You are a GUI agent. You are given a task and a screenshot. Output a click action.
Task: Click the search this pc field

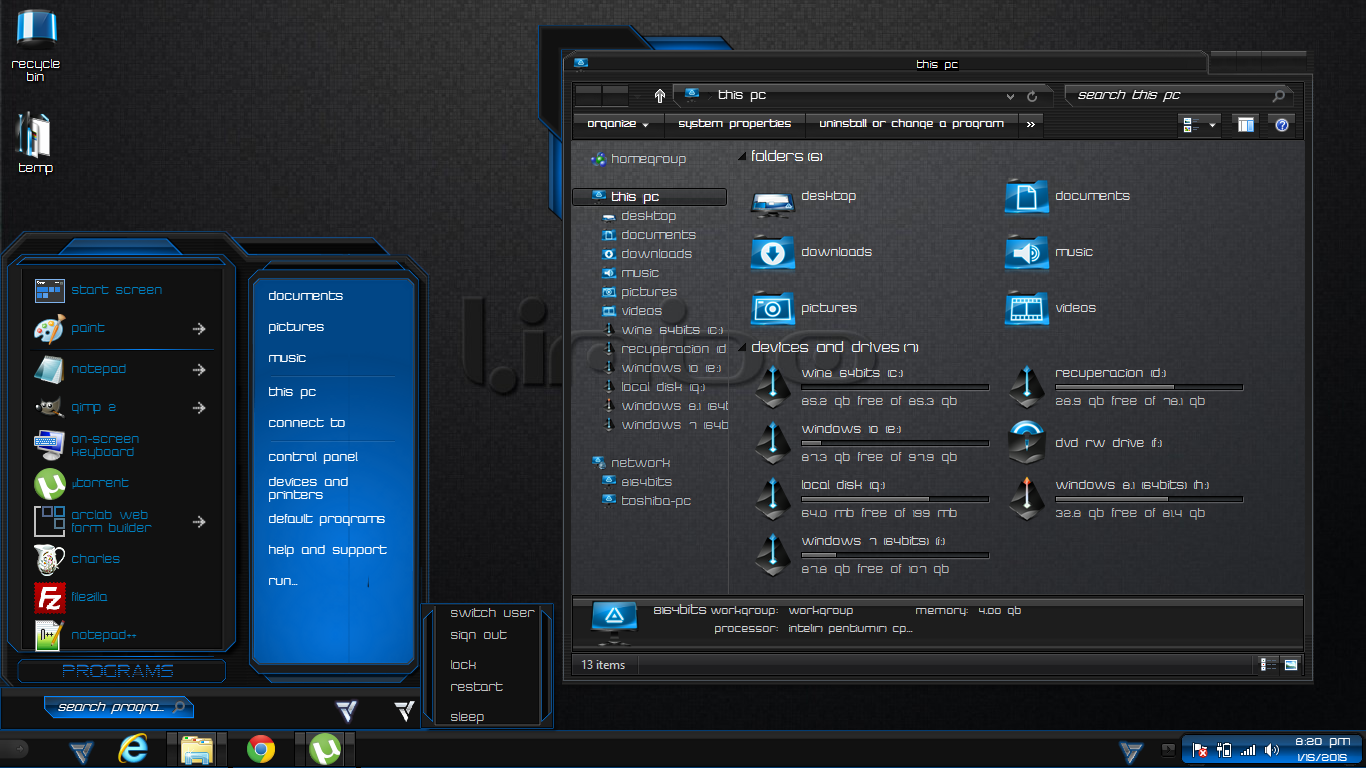click(x=1179, y=96)
